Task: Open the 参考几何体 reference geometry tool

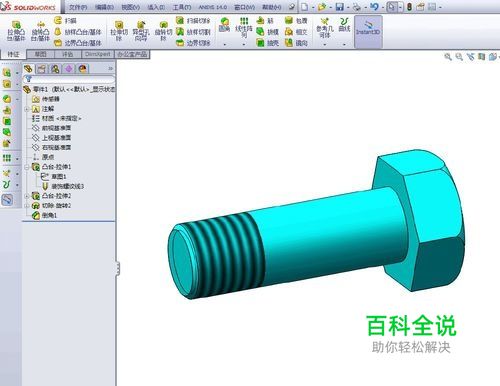Action: tap(325, 27)
